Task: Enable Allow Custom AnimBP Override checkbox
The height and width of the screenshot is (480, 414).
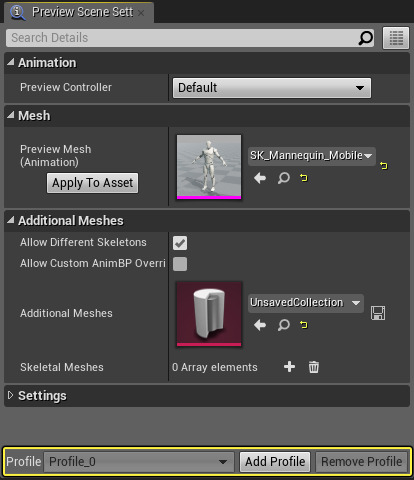Action: point(180,264)
